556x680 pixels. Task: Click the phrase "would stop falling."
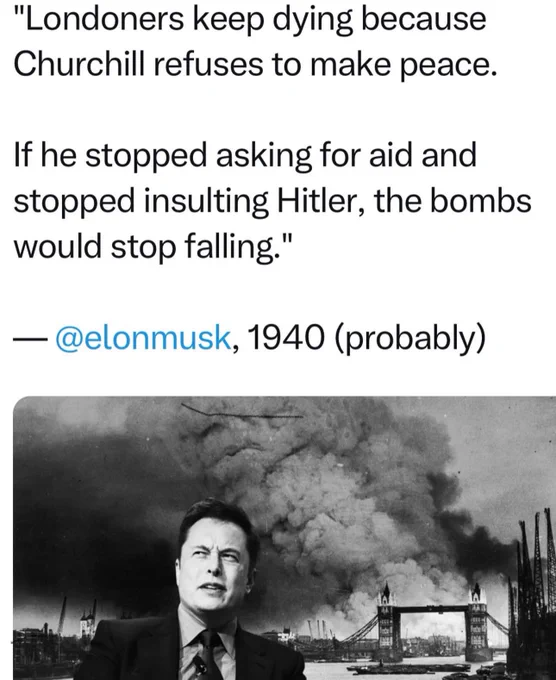coord(153,247)
